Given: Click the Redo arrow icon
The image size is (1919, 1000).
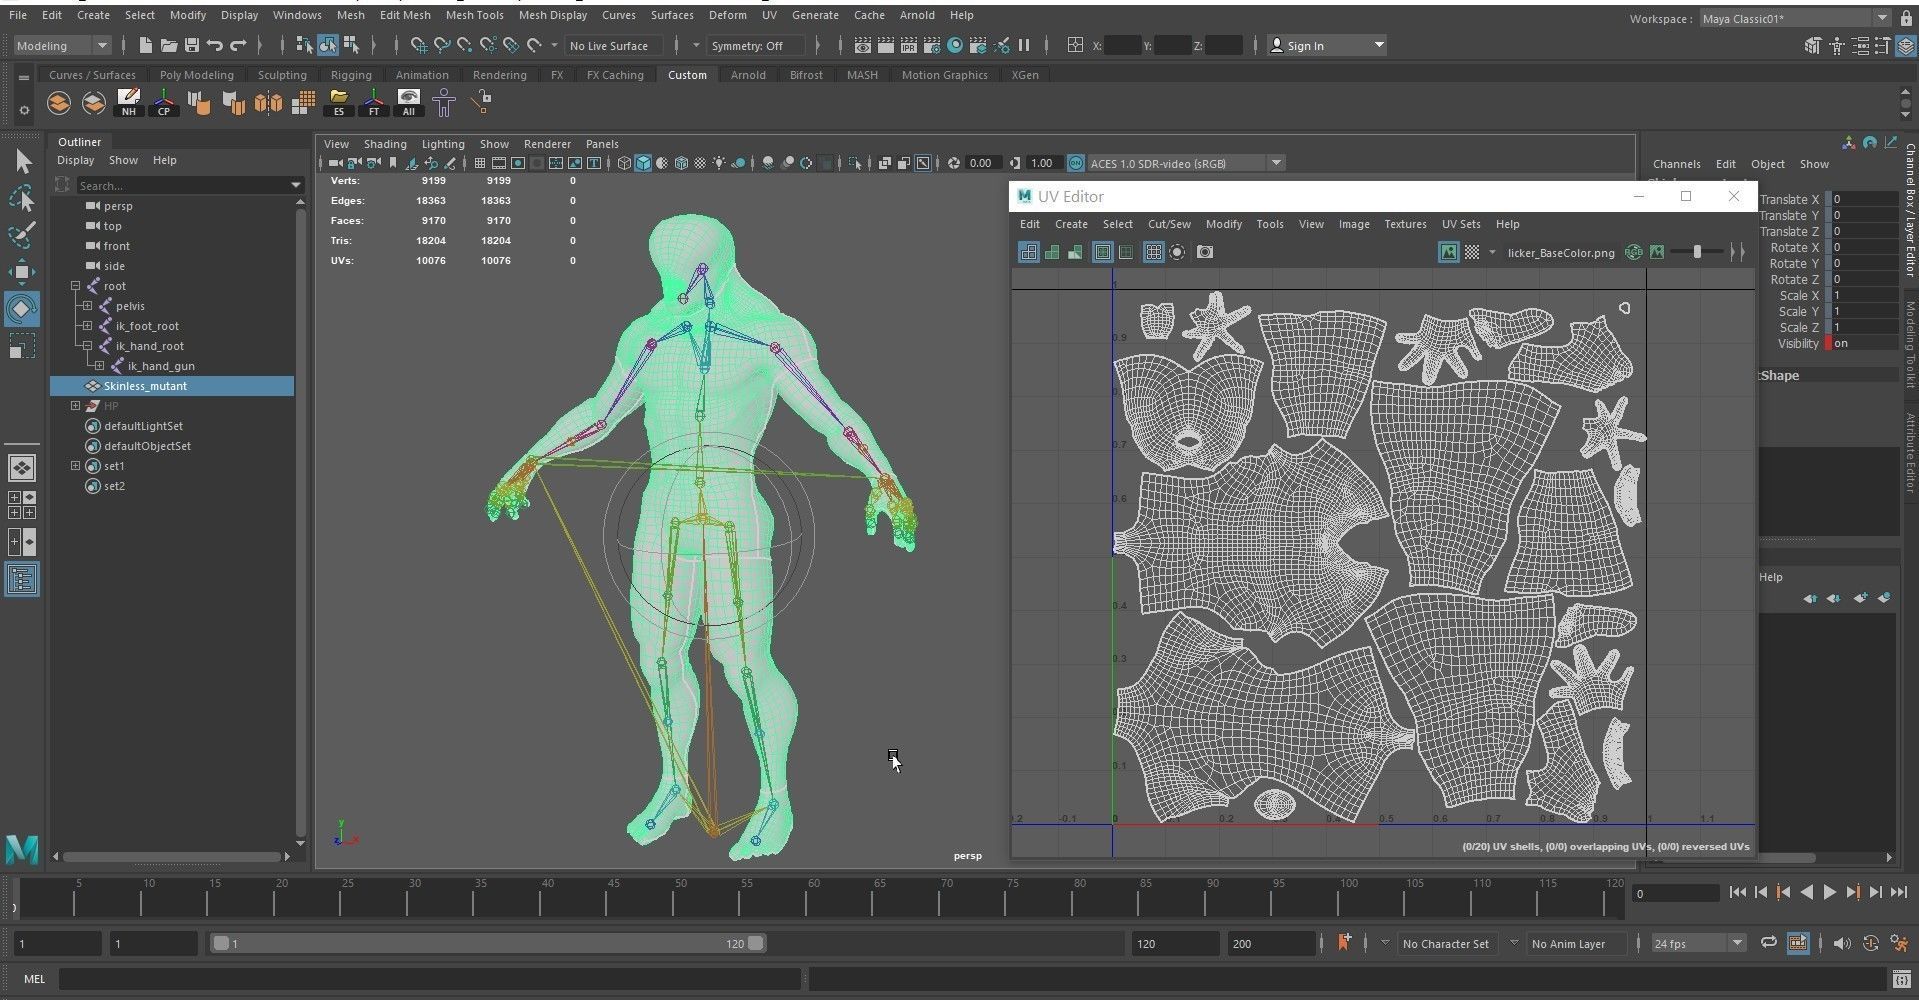Looking at the screenshot, I should [x=237, y=45].
